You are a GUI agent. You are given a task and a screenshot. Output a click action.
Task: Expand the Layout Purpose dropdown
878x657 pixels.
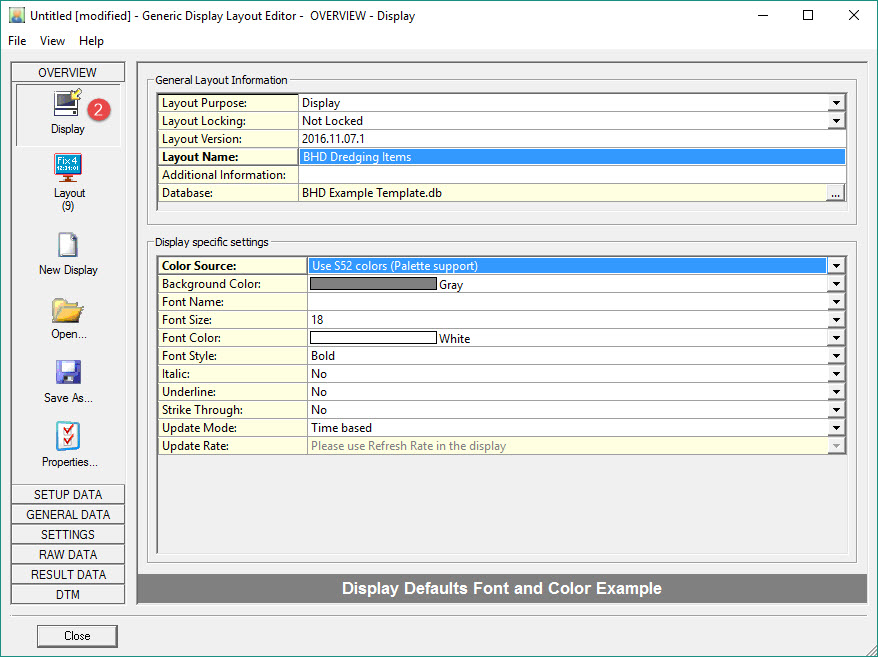836,103
